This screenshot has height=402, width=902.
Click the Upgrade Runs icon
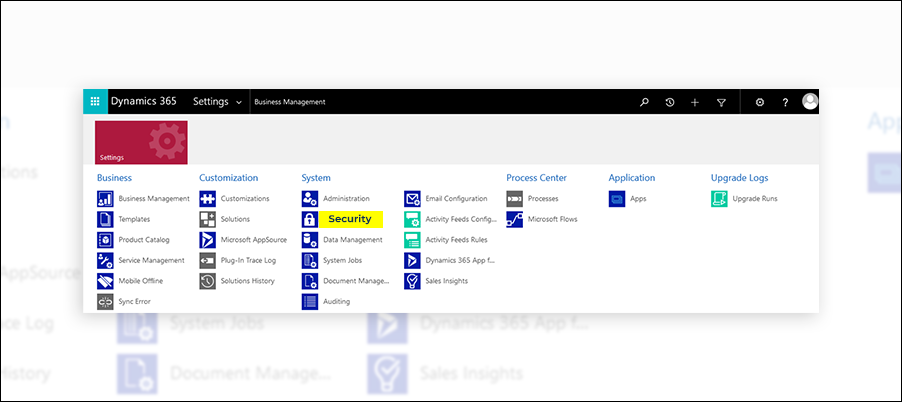point(720,199)
